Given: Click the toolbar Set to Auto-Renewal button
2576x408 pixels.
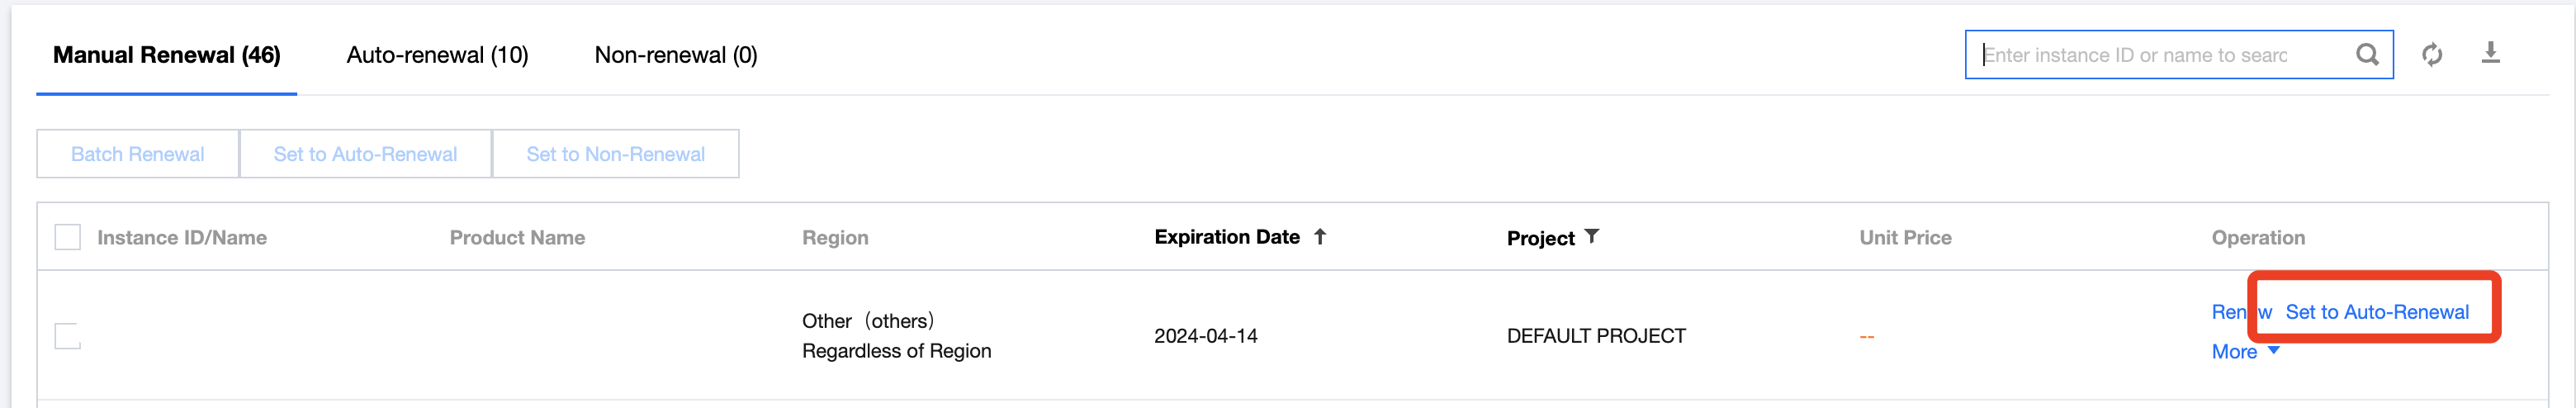Looking at the screenshot, I should pyautogui.click(x=365, y=154).
